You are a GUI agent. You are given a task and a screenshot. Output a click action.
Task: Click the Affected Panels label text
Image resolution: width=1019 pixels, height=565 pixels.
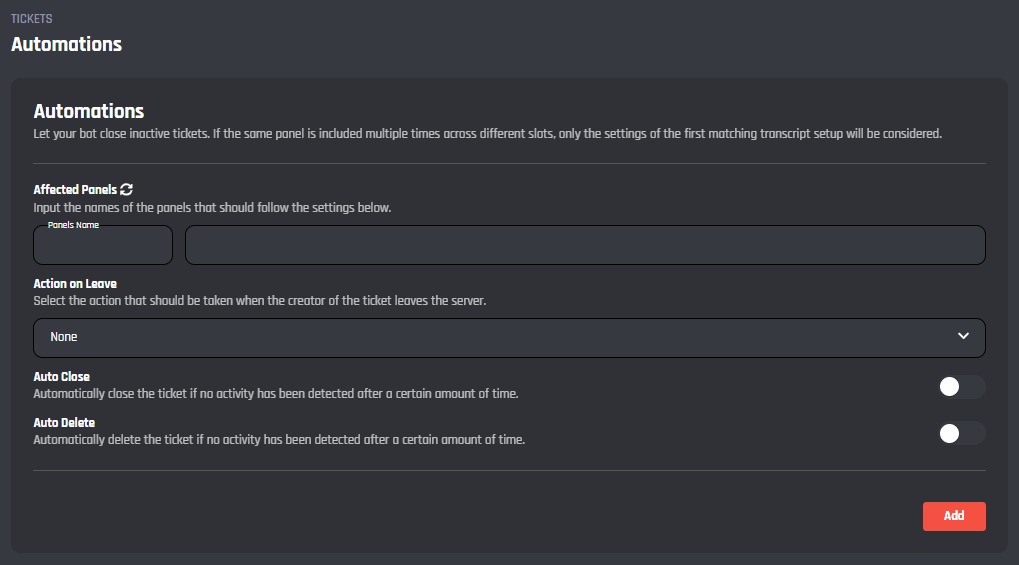click(x=75, y=189)
